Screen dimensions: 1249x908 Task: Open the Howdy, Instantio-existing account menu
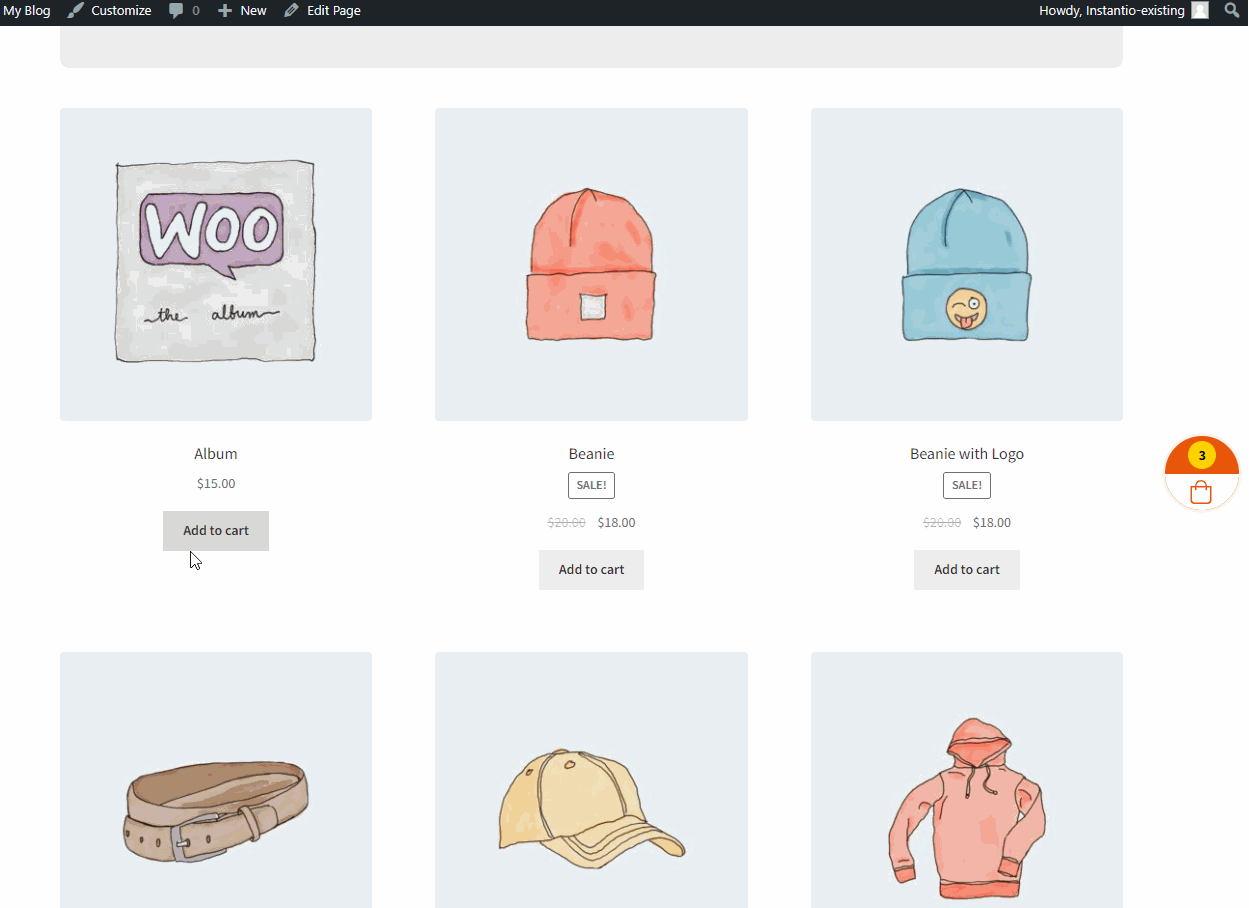point(1124,10)
